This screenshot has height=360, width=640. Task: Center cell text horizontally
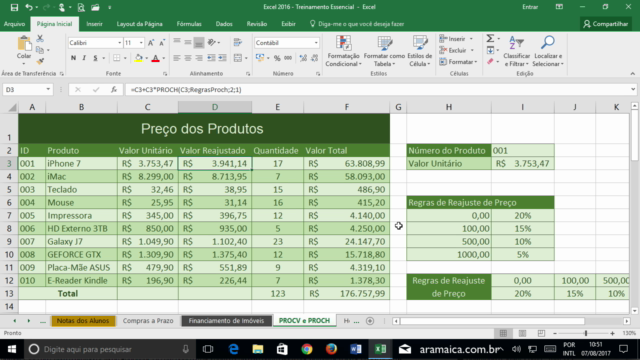pos(188,58)
